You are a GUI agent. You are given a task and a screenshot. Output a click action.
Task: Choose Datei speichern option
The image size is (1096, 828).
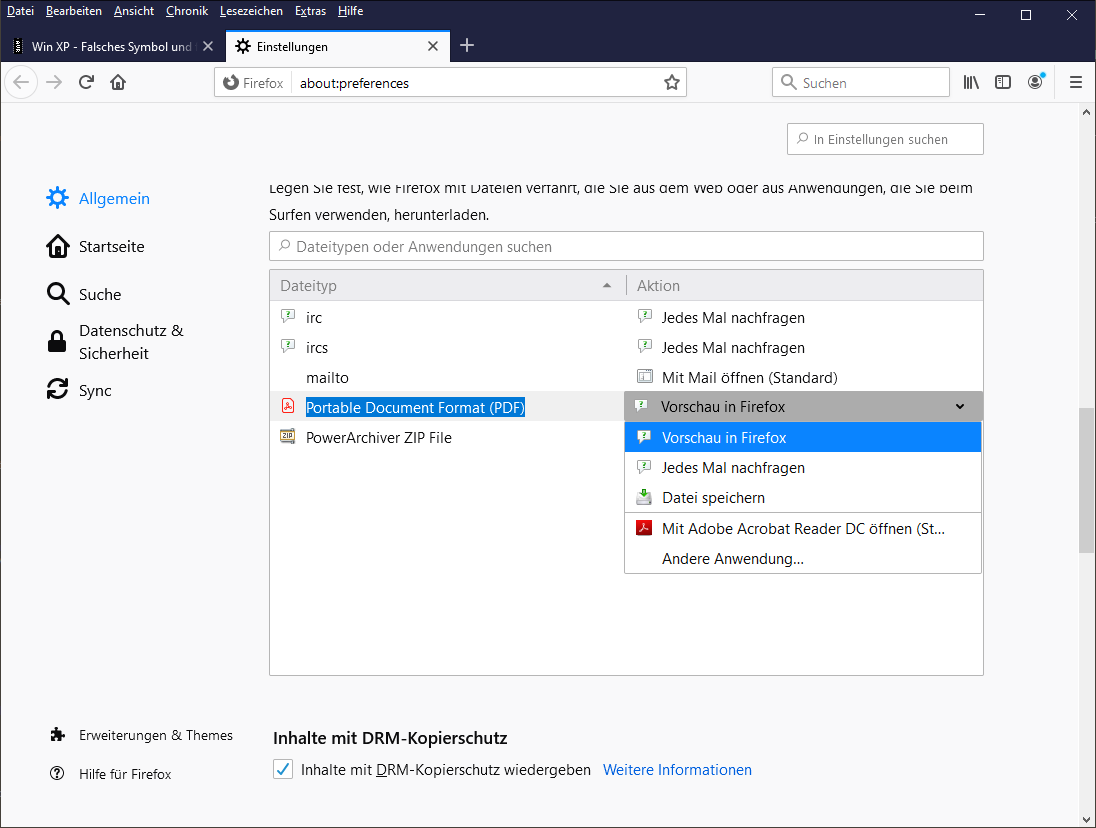[x=802, y=497]
